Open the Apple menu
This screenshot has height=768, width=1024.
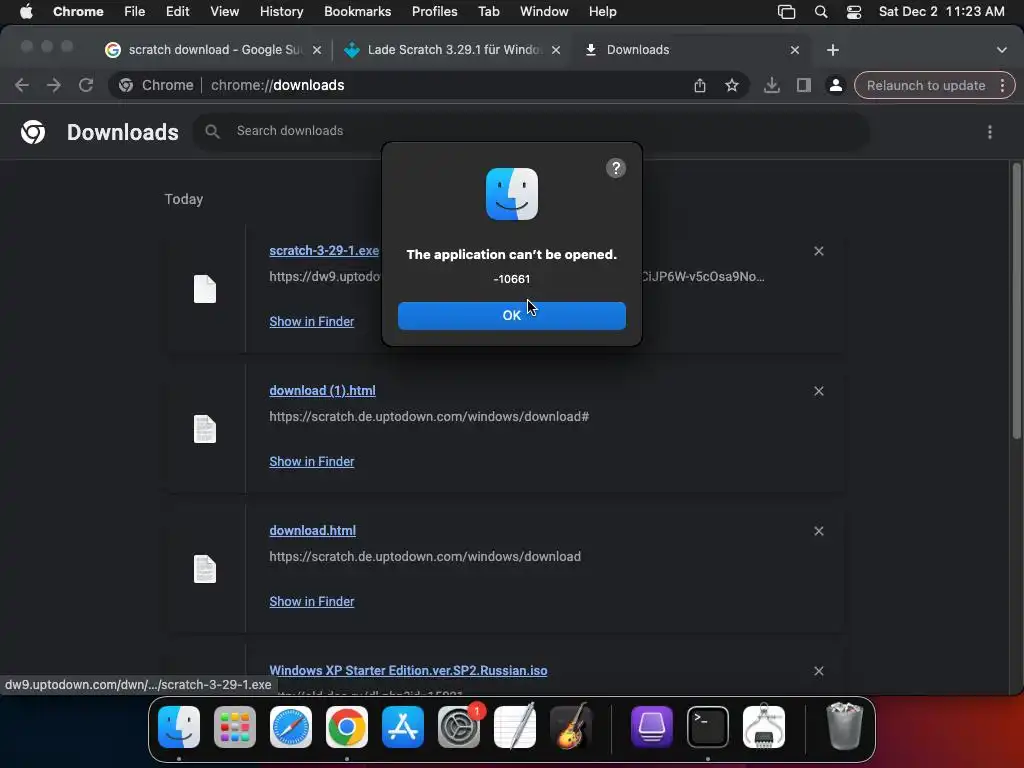pyautogui.click(x=26, y=12)
